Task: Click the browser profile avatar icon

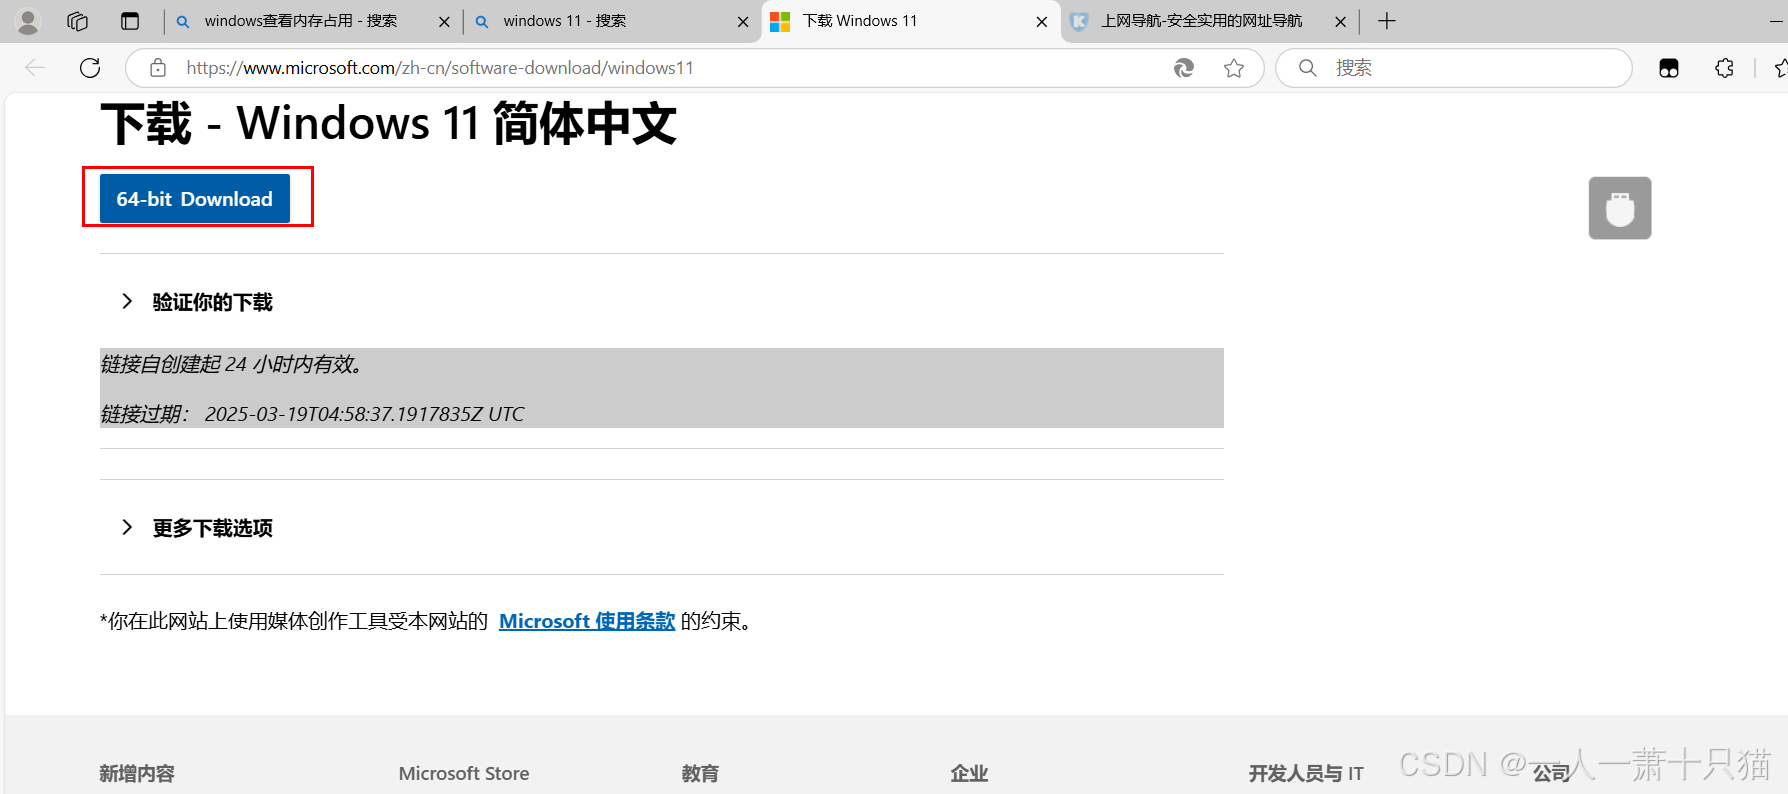Action: pos(28,21)
